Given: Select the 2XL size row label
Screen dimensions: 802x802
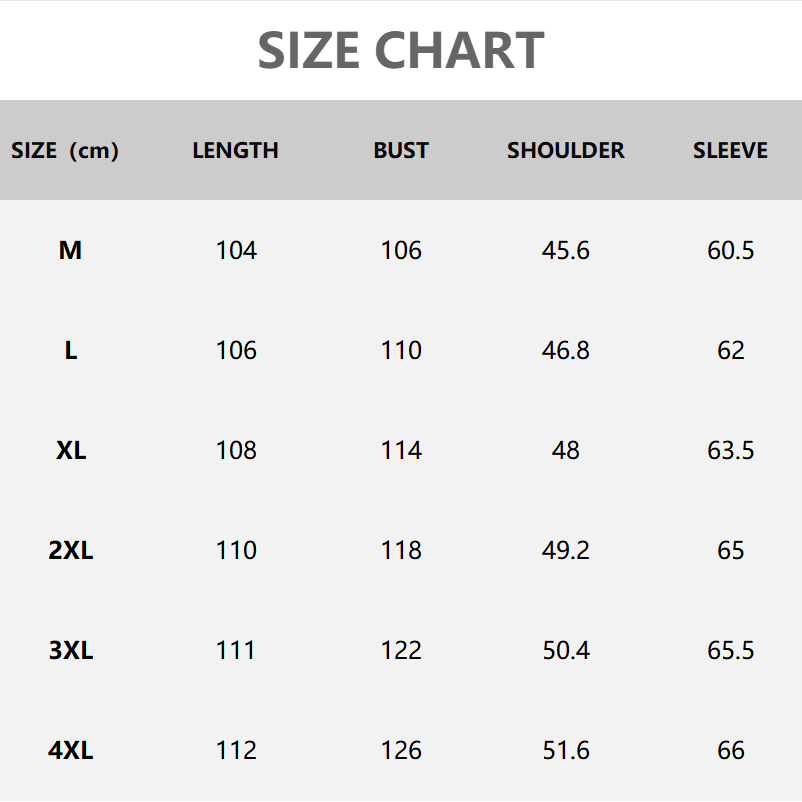Looking at the screenshot, I should [70, 550].
